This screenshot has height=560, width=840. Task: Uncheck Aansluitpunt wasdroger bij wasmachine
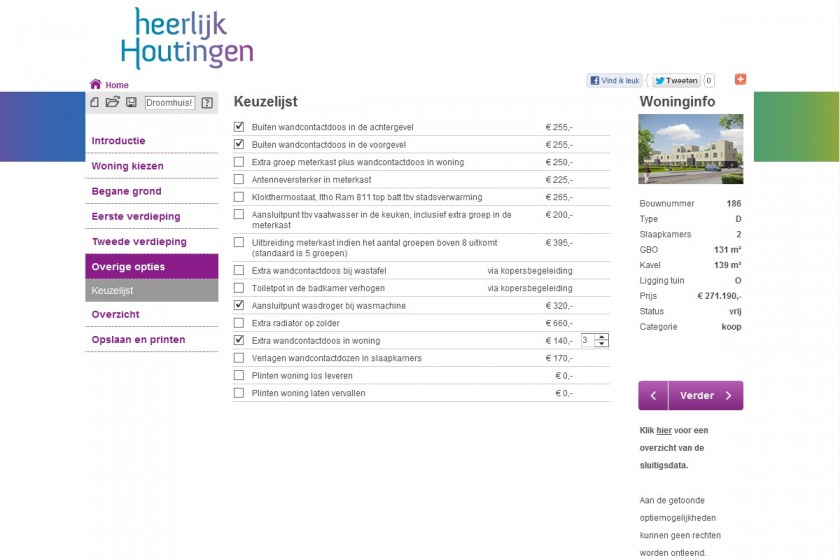point(239,305)
